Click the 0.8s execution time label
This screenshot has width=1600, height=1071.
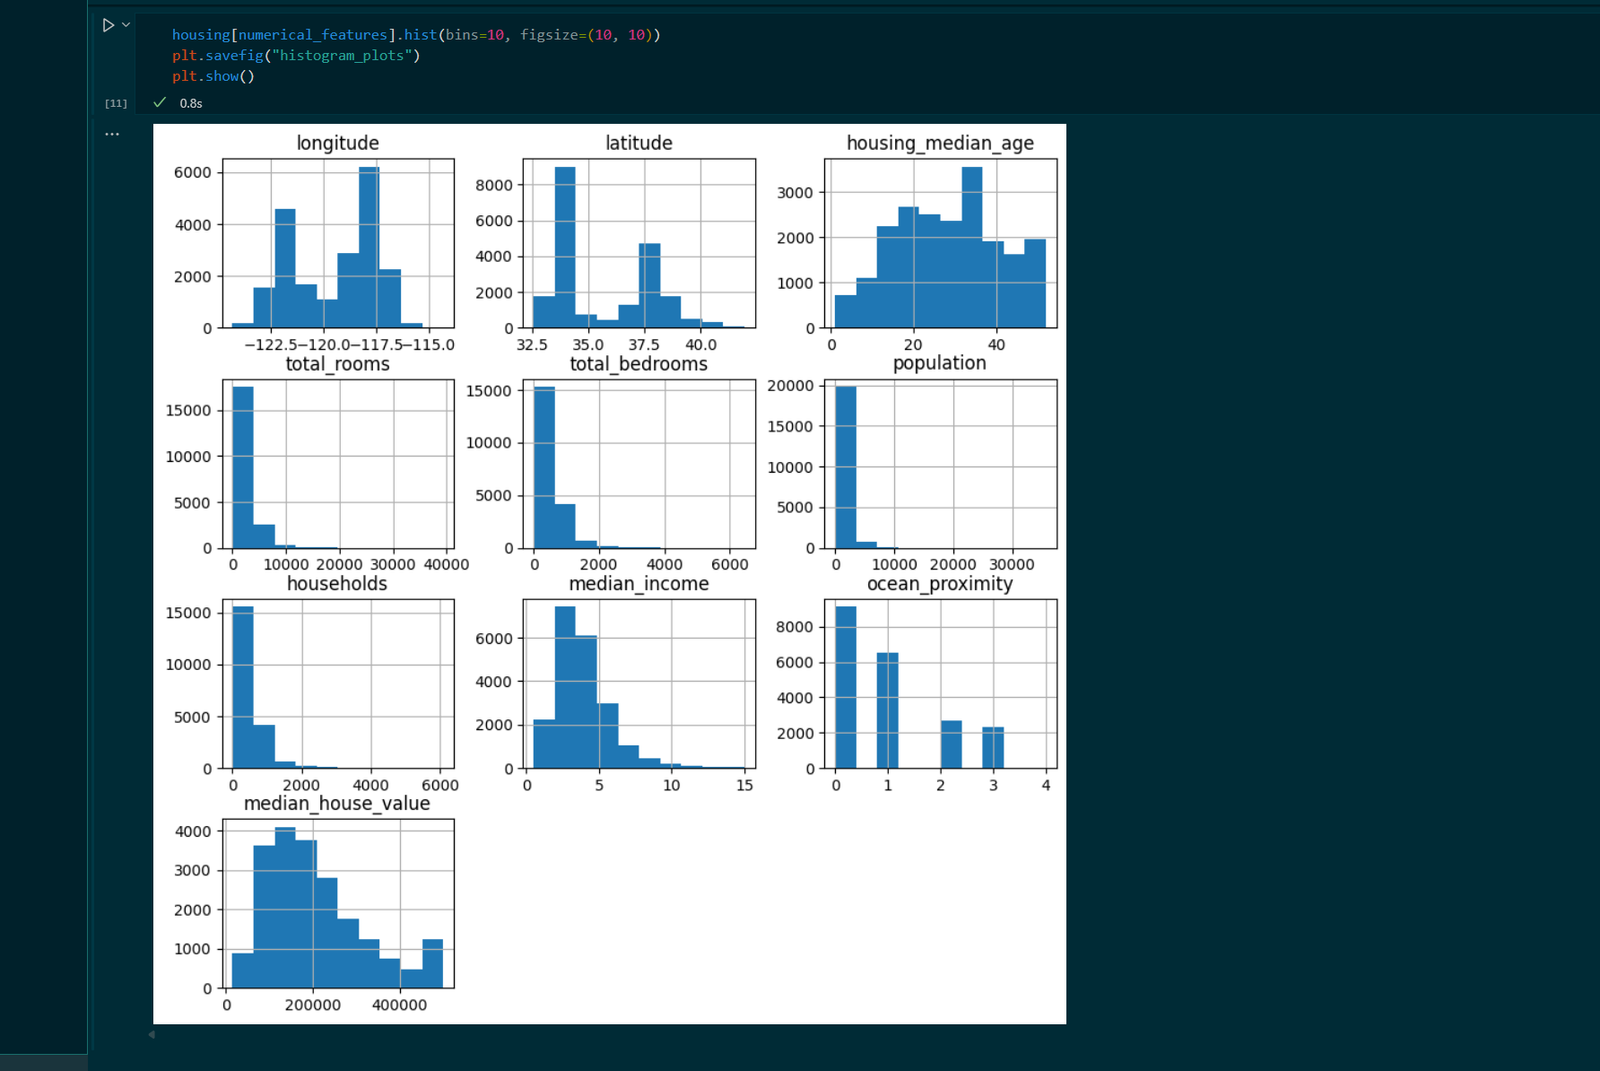tap(191, 103)
